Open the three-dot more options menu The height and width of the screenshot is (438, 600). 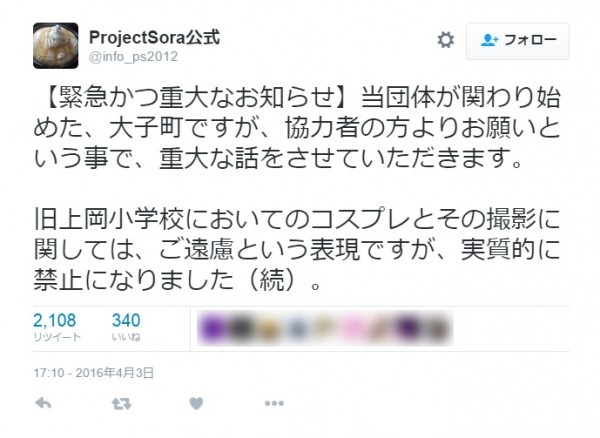coord(274,403)
